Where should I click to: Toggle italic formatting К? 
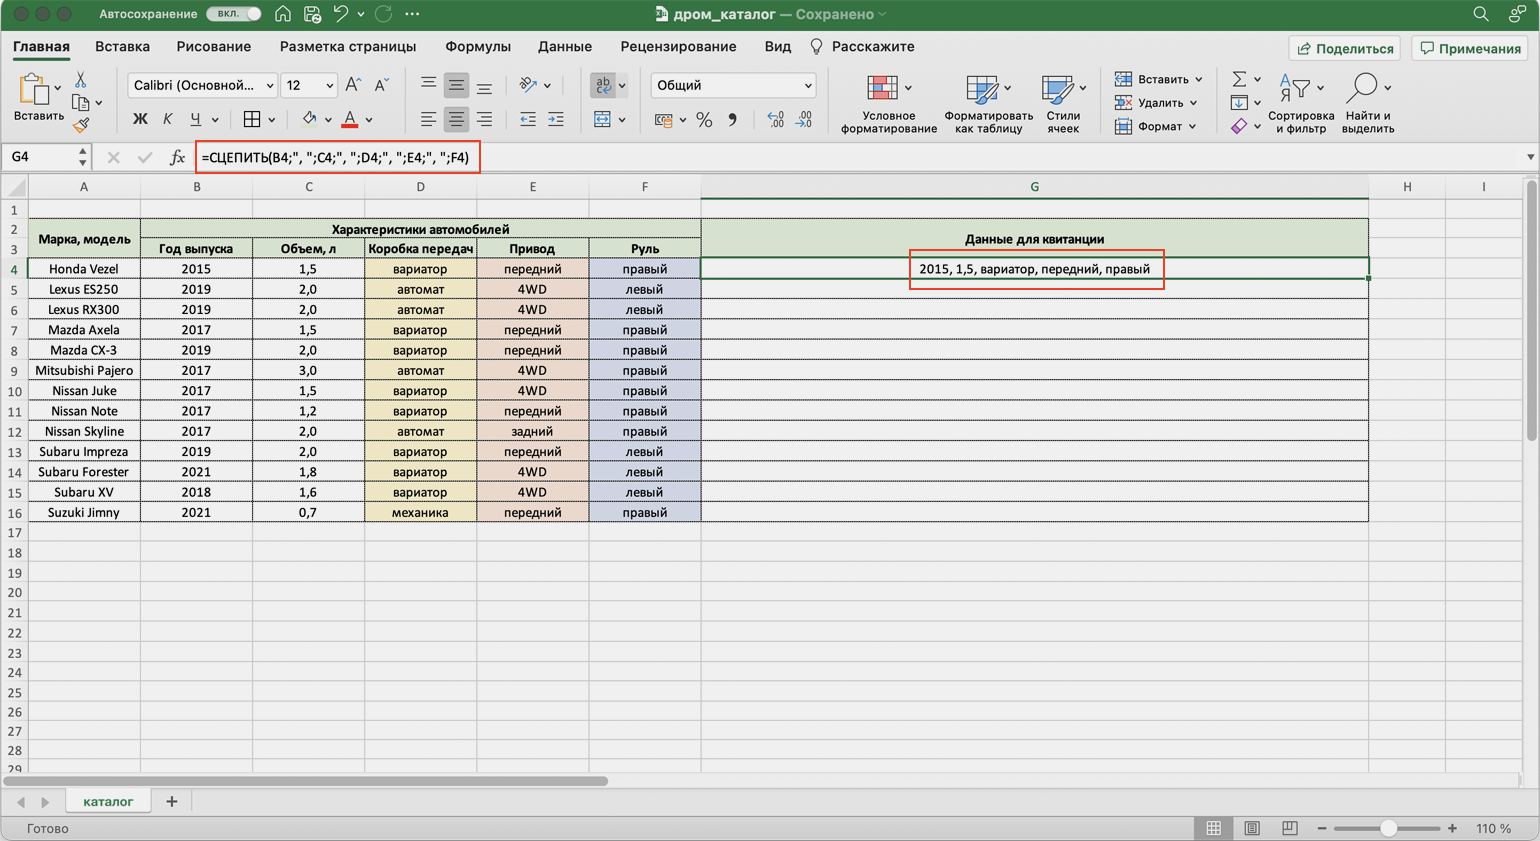pos(167,120)
